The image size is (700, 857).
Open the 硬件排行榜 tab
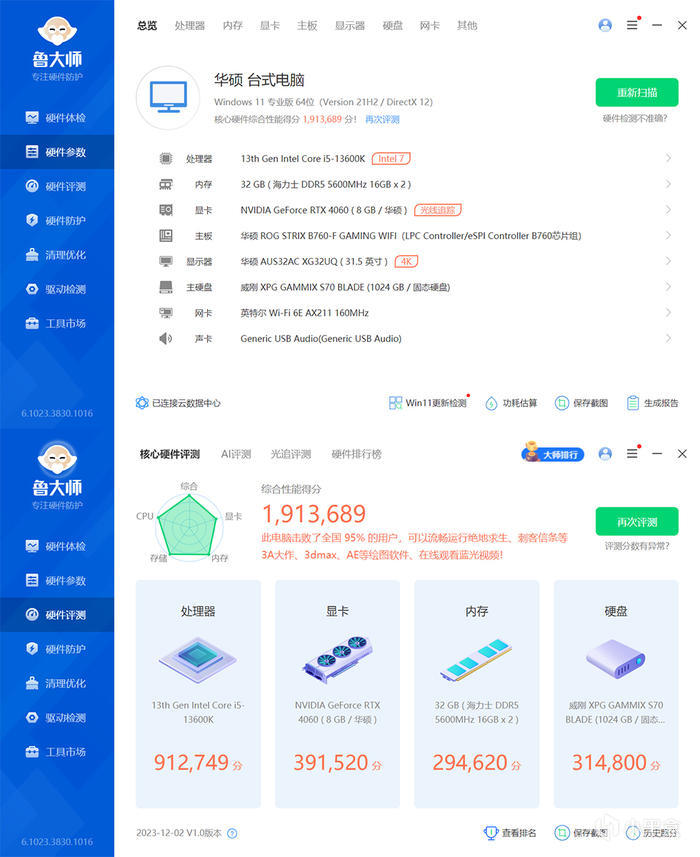[356, 454]
